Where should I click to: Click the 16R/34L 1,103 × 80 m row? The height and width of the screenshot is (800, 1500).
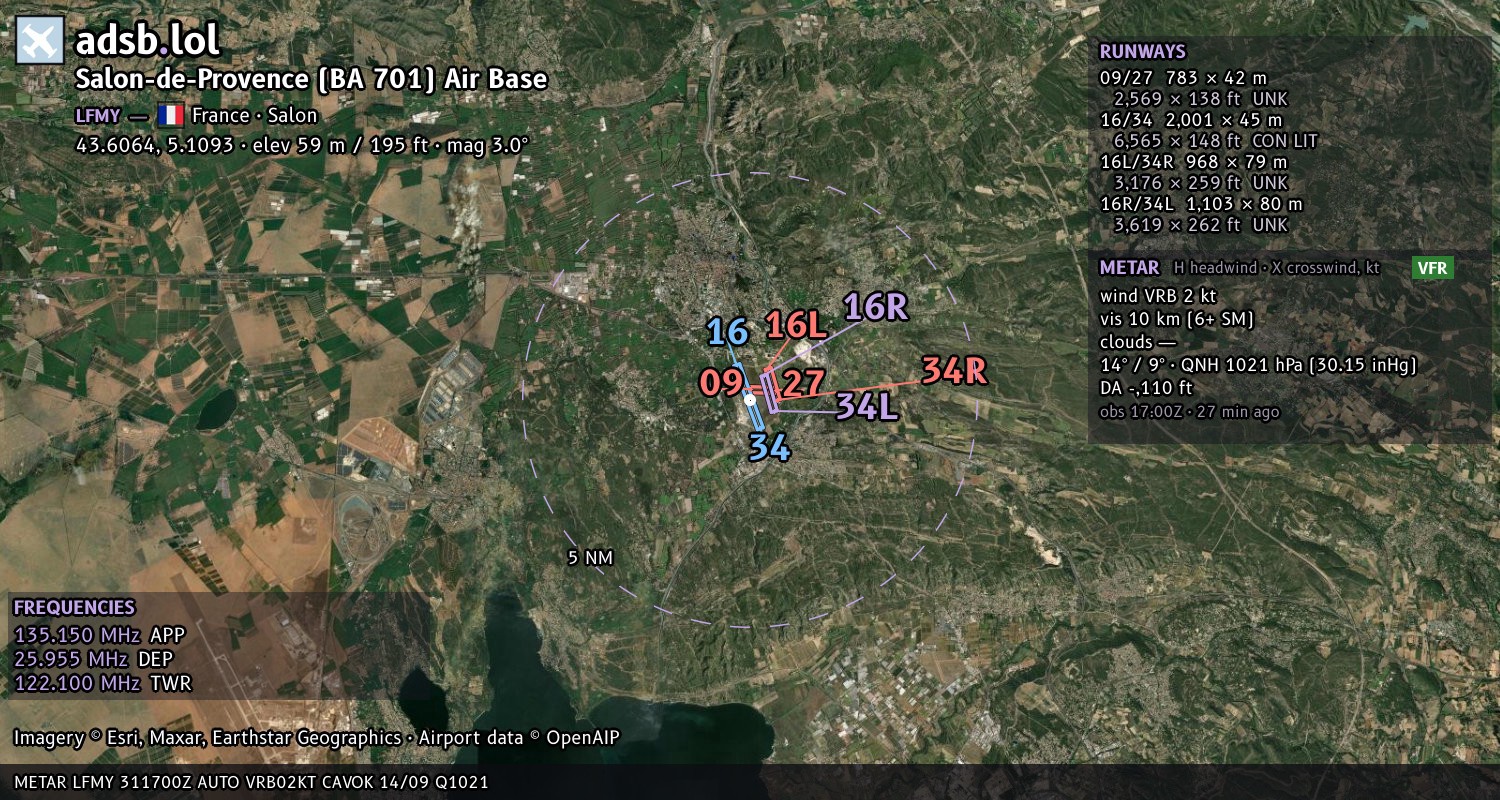(x=1201, y=204)
